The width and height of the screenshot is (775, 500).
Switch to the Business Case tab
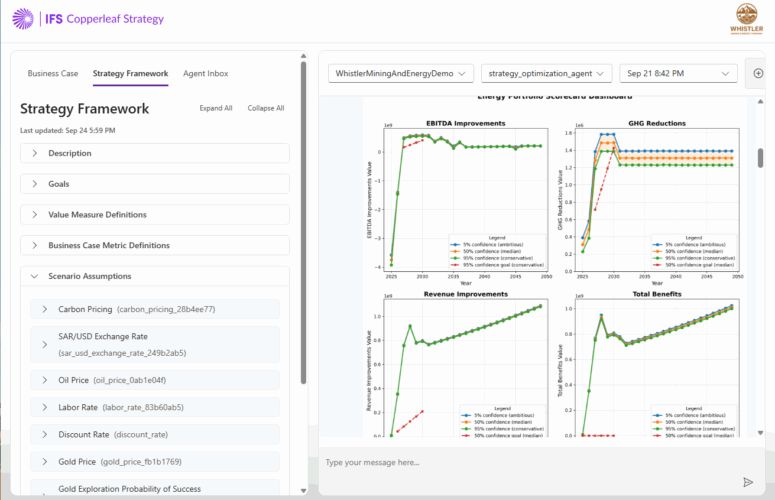pyautogui.click(x=53, y=73)
